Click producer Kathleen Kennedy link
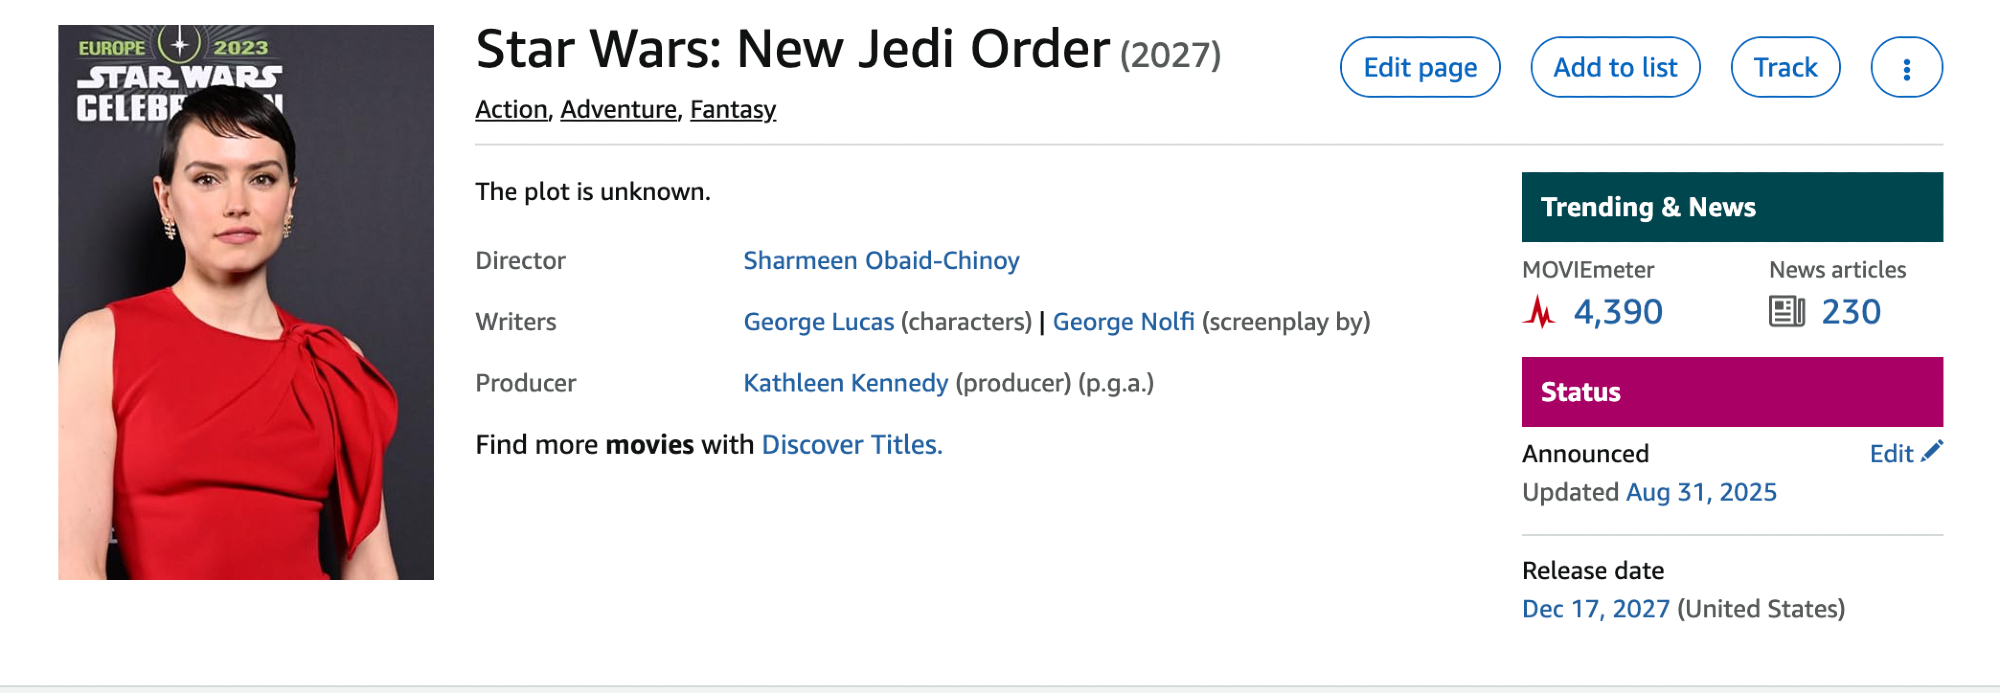This screenshot has width=2000, height=693. pyautogui.click(x=845, y=383)
